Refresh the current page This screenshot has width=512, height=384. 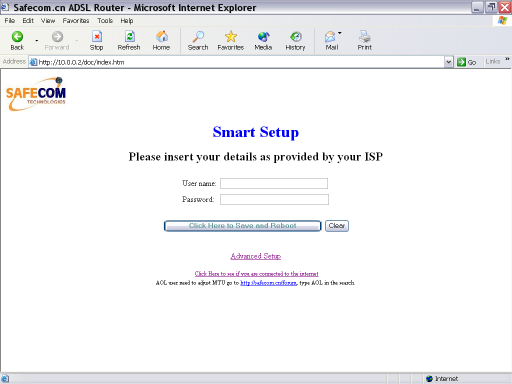point(129,36)
